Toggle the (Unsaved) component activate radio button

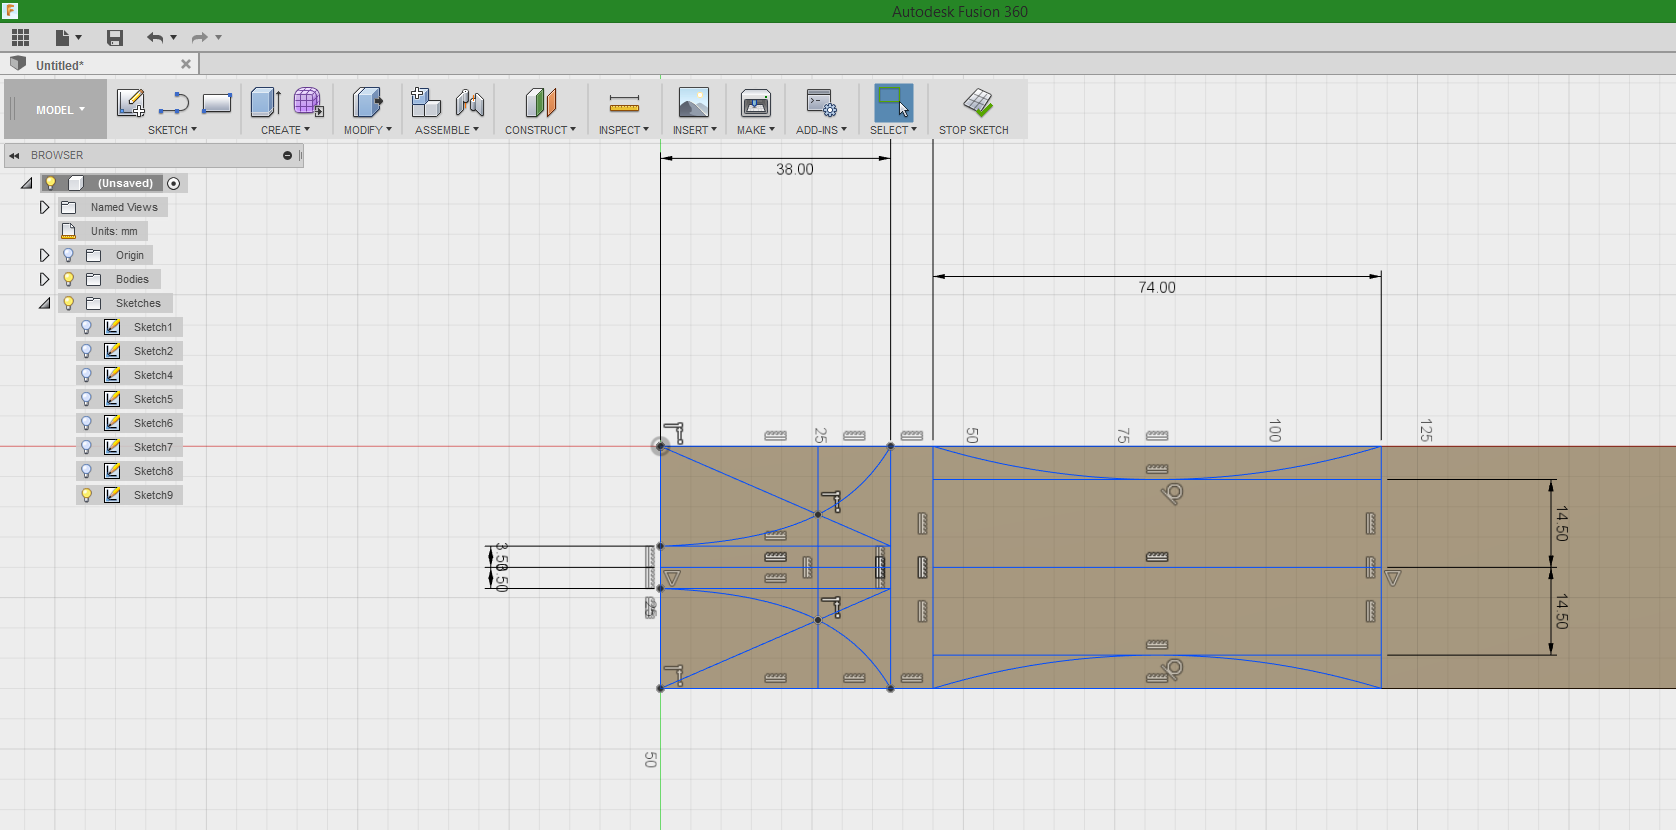174,184
